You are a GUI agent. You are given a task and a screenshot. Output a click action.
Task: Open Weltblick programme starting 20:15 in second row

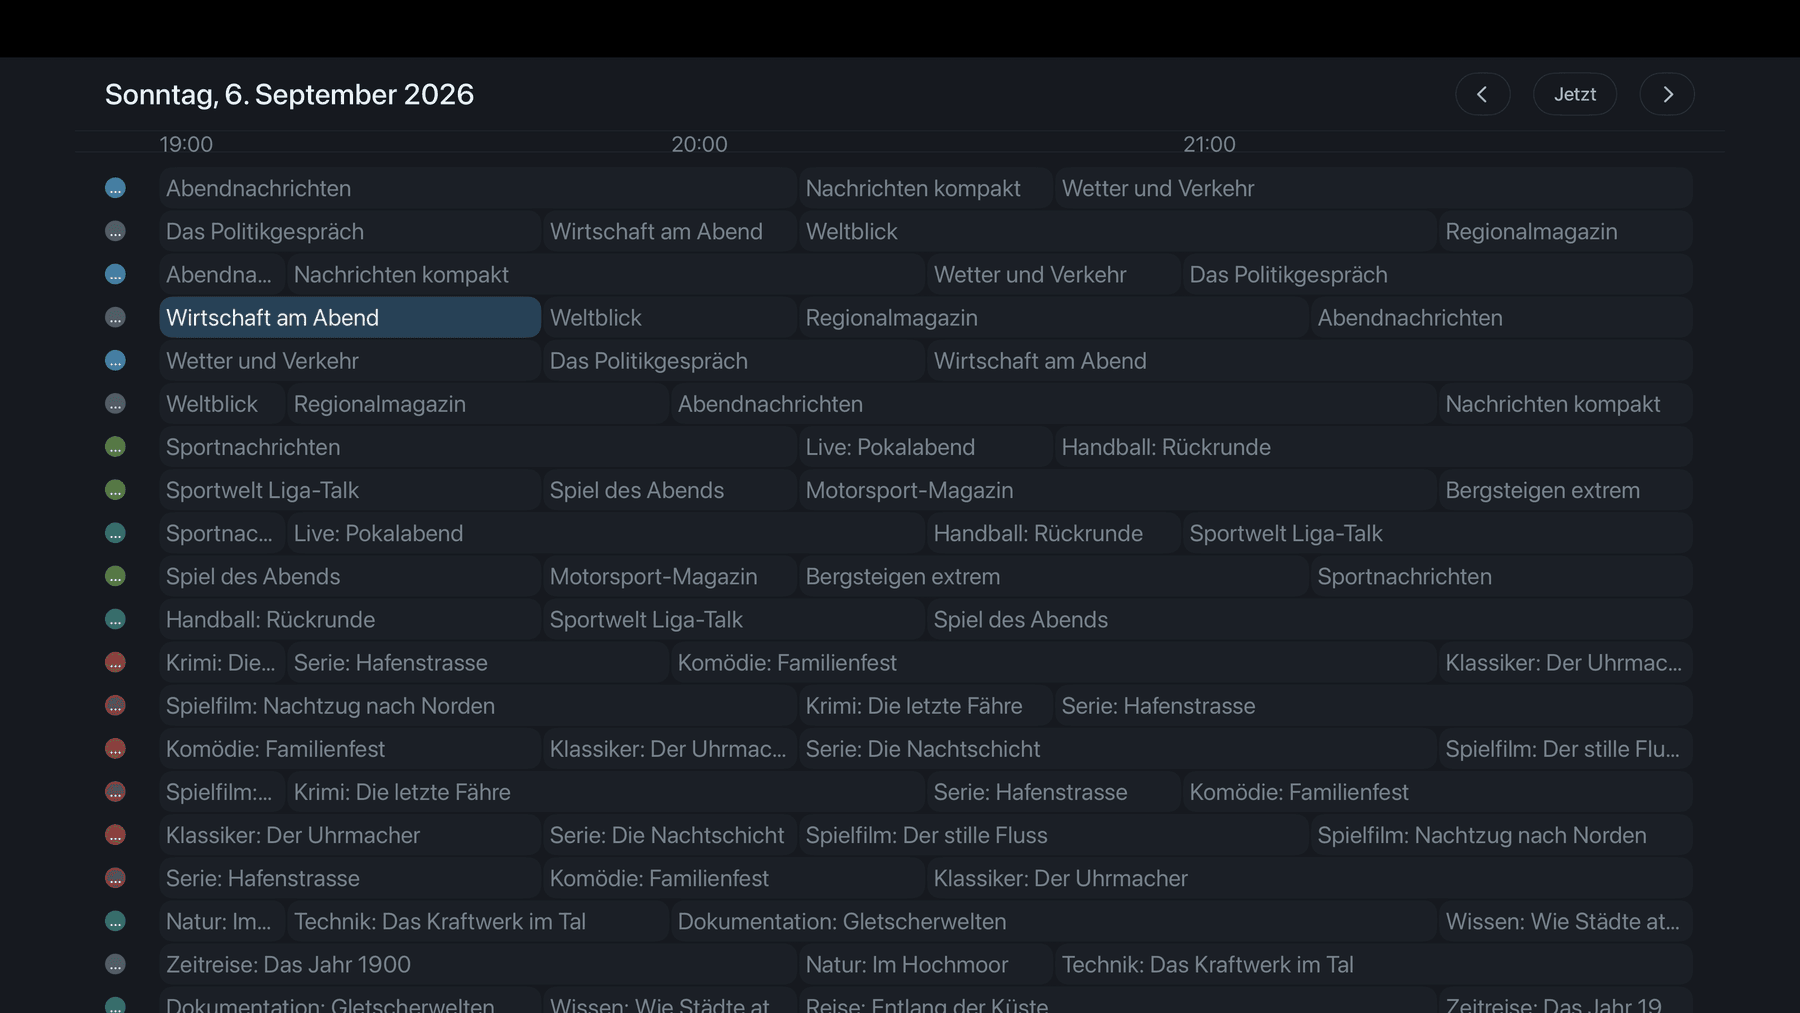1117,231
